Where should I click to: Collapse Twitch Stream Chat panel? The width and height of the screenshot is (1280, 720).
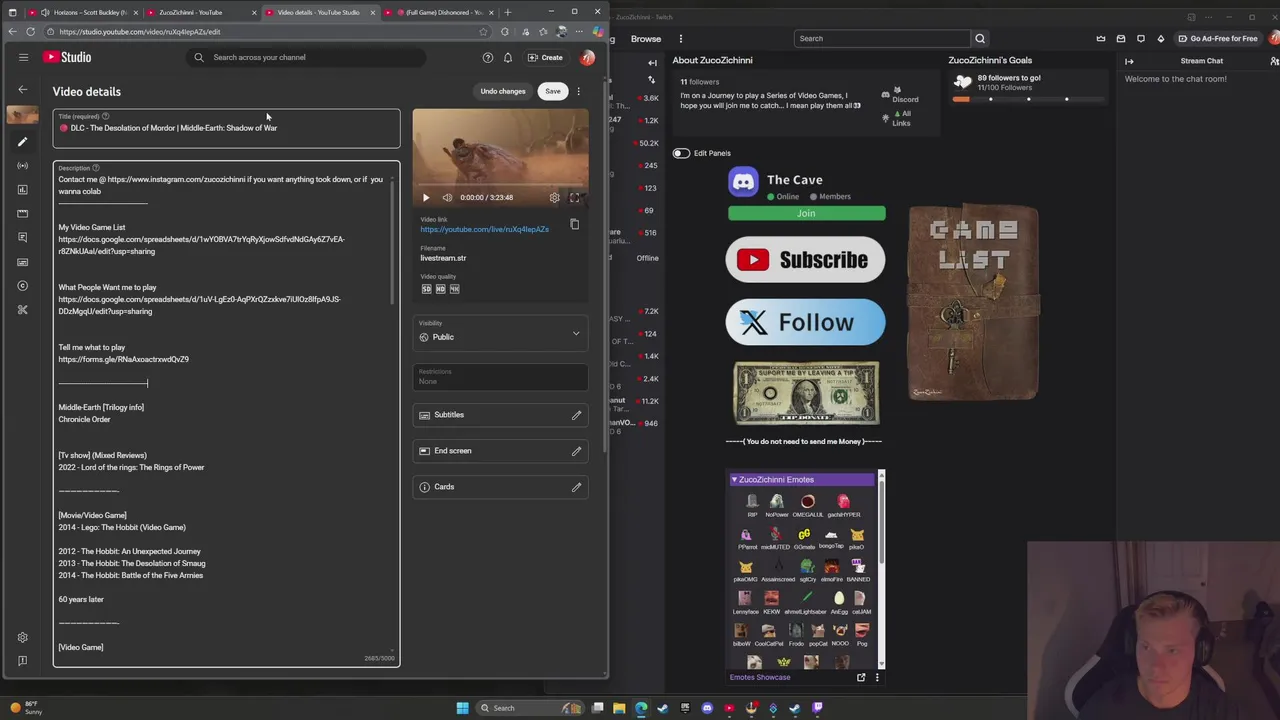pyautogui.click(x=1129, y=61)
